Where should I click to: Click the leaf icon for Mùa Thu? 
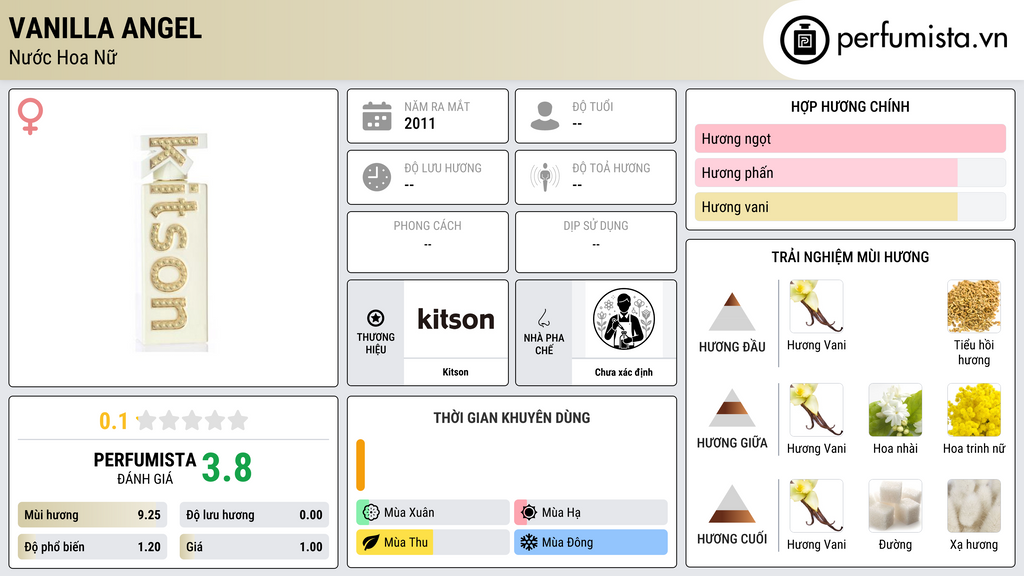(x=371, y=542)
